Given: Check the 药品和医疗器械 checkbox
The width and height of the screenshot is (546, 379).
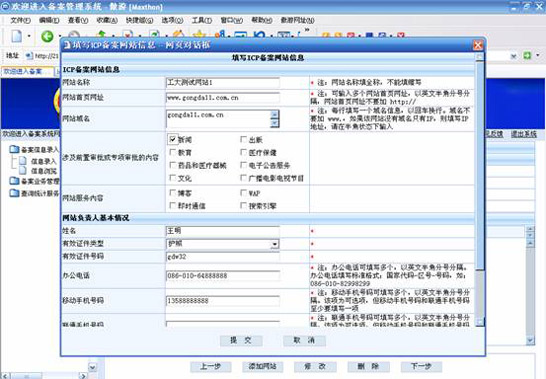Looking at the screenshot, I should tap(173, 165).
